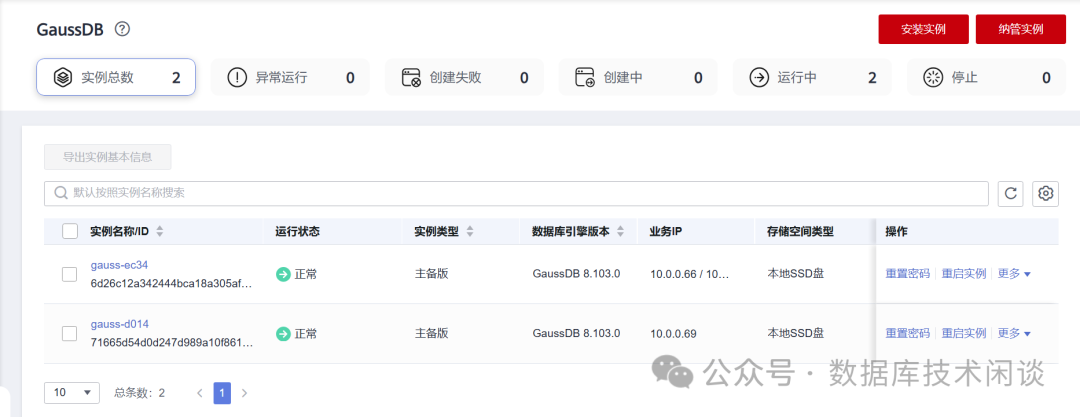Check the gauss-ec34 row checkbox
The width and height of the screenshot is (1080, 417).
click(x=70, y=274)
